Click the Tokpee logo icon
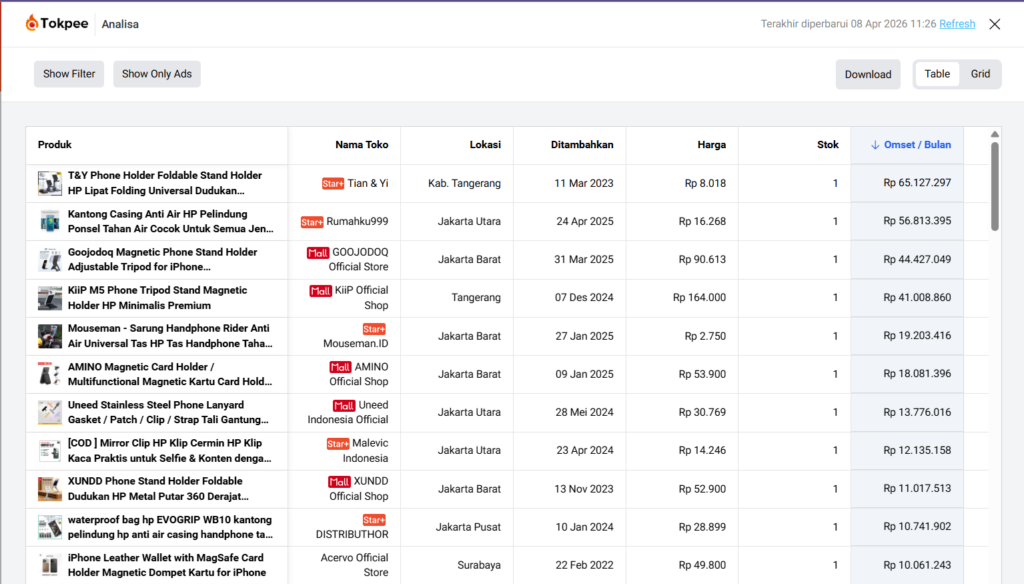The image size is (1024, 584). click(x=33, y=23)
